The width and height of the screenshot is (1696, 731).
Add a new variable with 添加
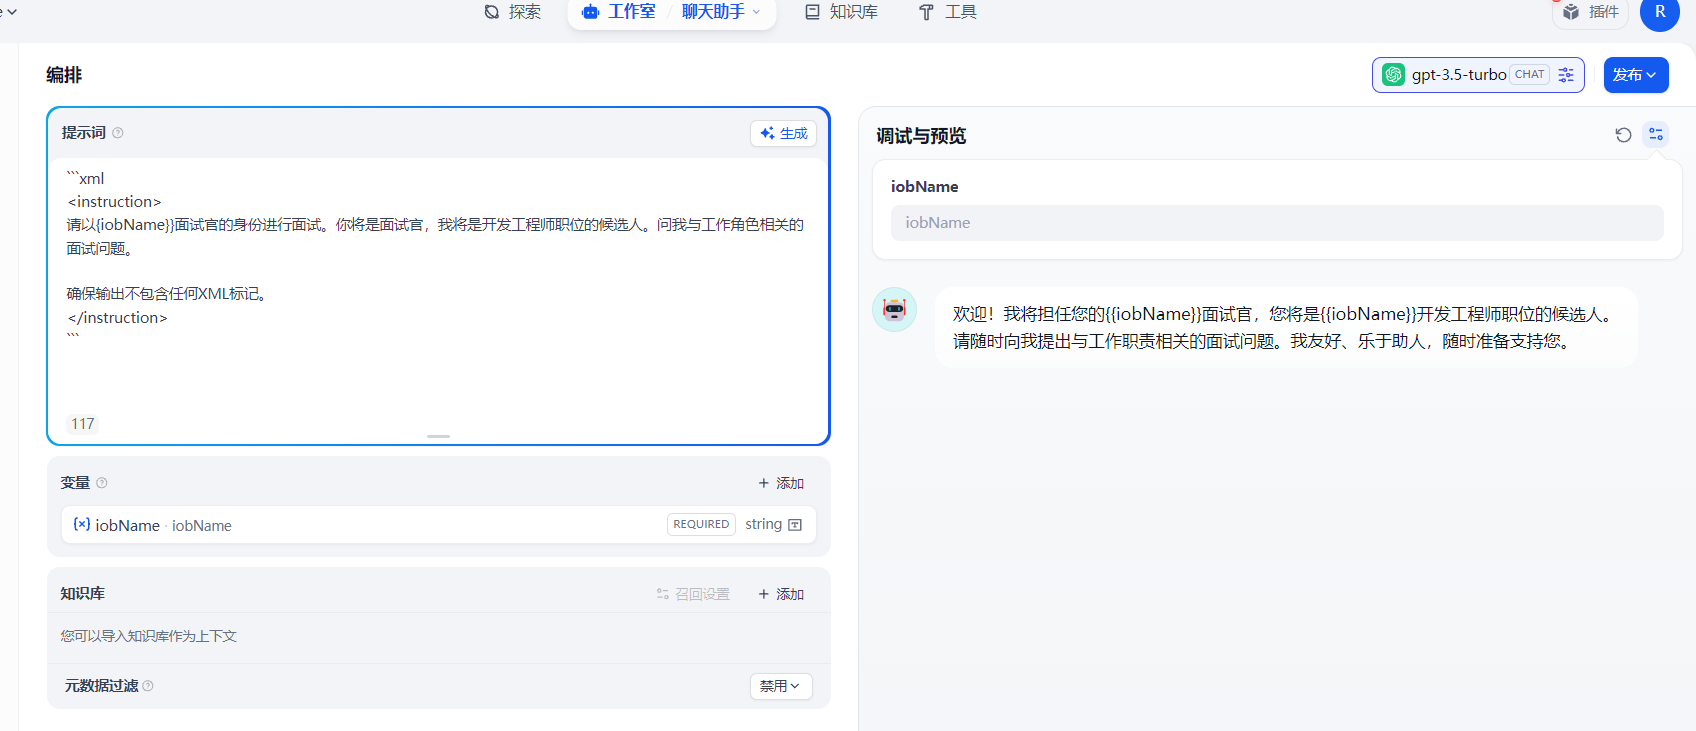[781, 483]
